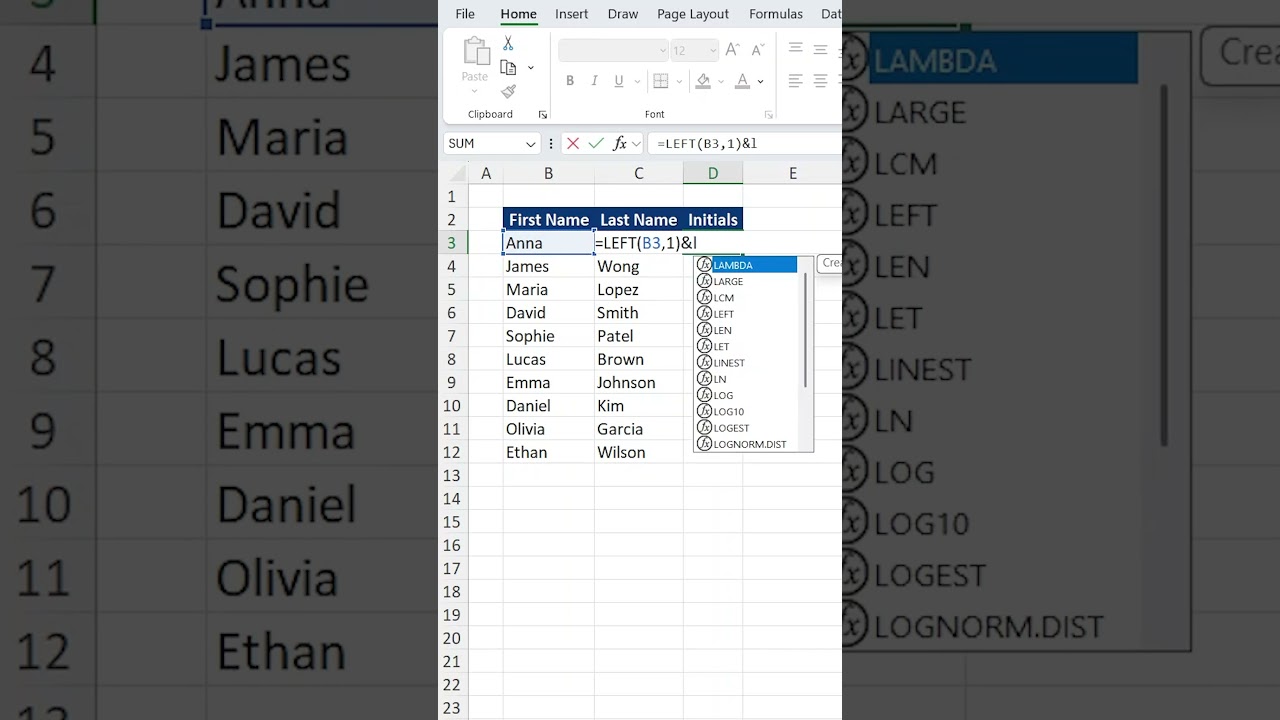This screenshot has height=720, width=1280.
Task: Click the Cut scissors icon
Action: pyautogui.click(x=508, y=44)
